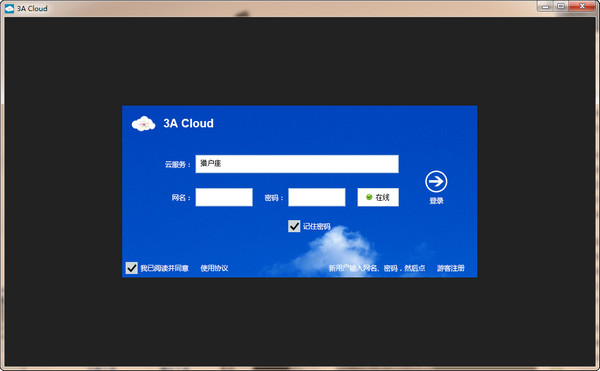The width and height of the screenshot is (600, 371).
Task: Open the 在线 online status selector
Action: 378,197
